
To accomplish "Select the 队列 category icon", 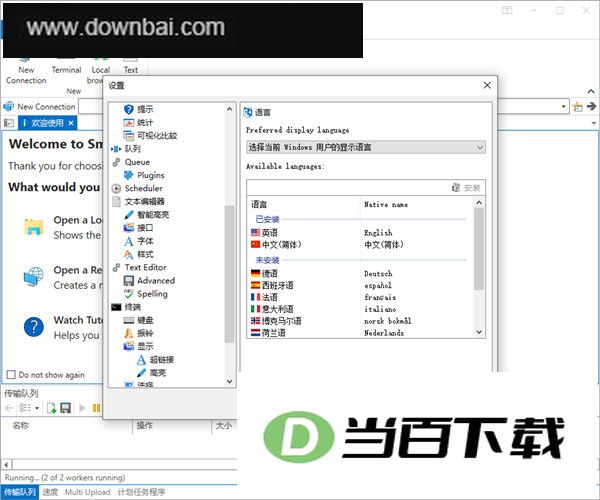I will pos(116,149).
